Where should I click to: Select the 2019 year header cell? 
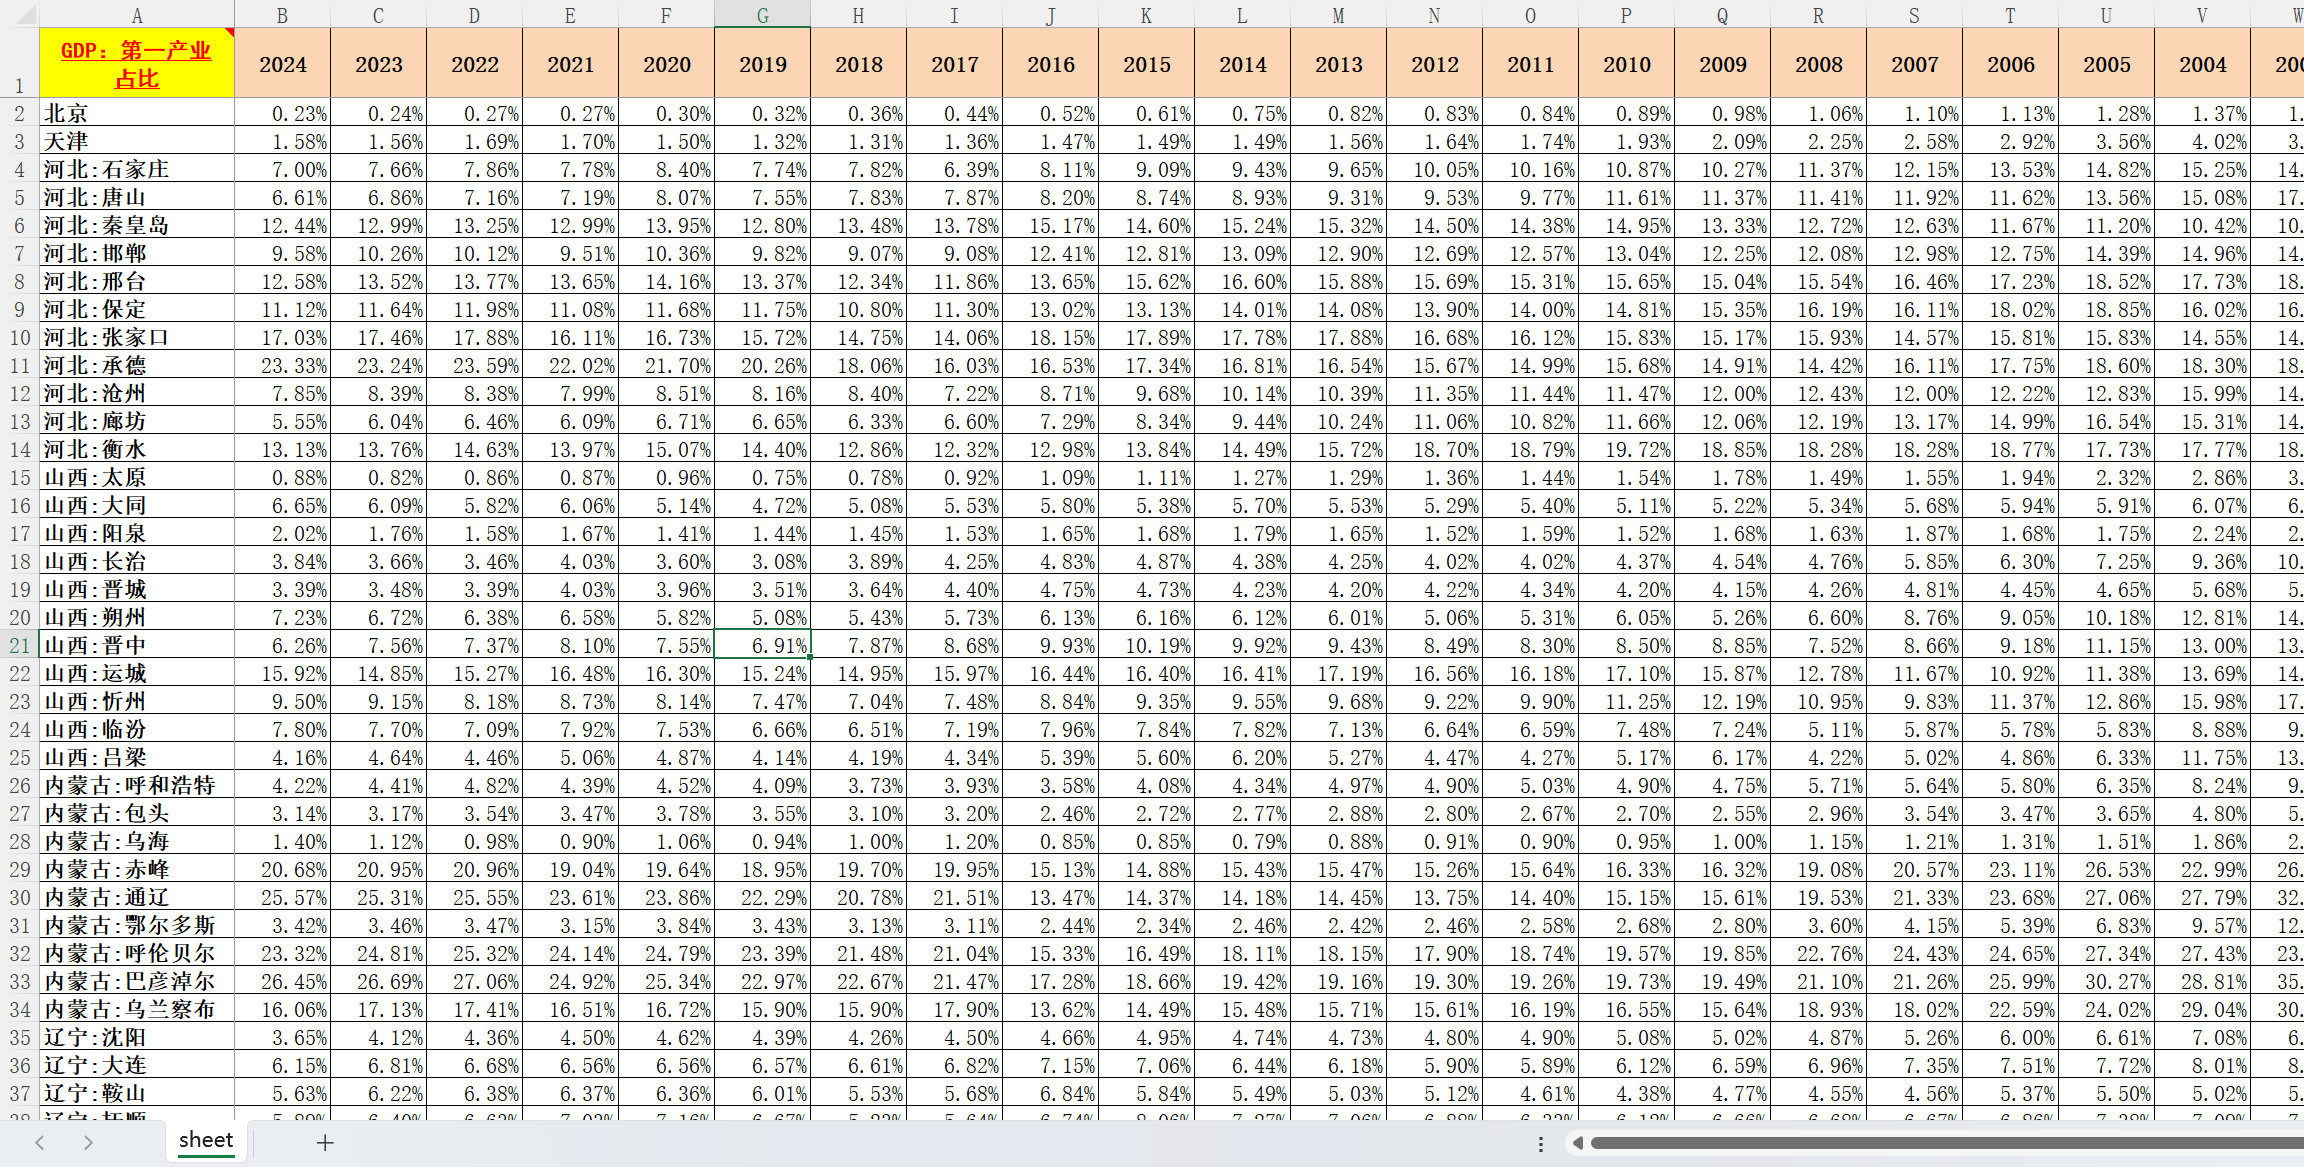762,64
